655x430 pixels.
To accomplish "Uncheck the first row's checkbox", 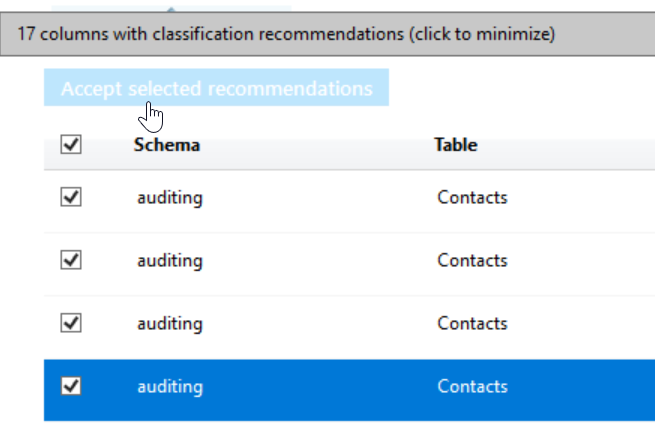I will pos(71,198).
